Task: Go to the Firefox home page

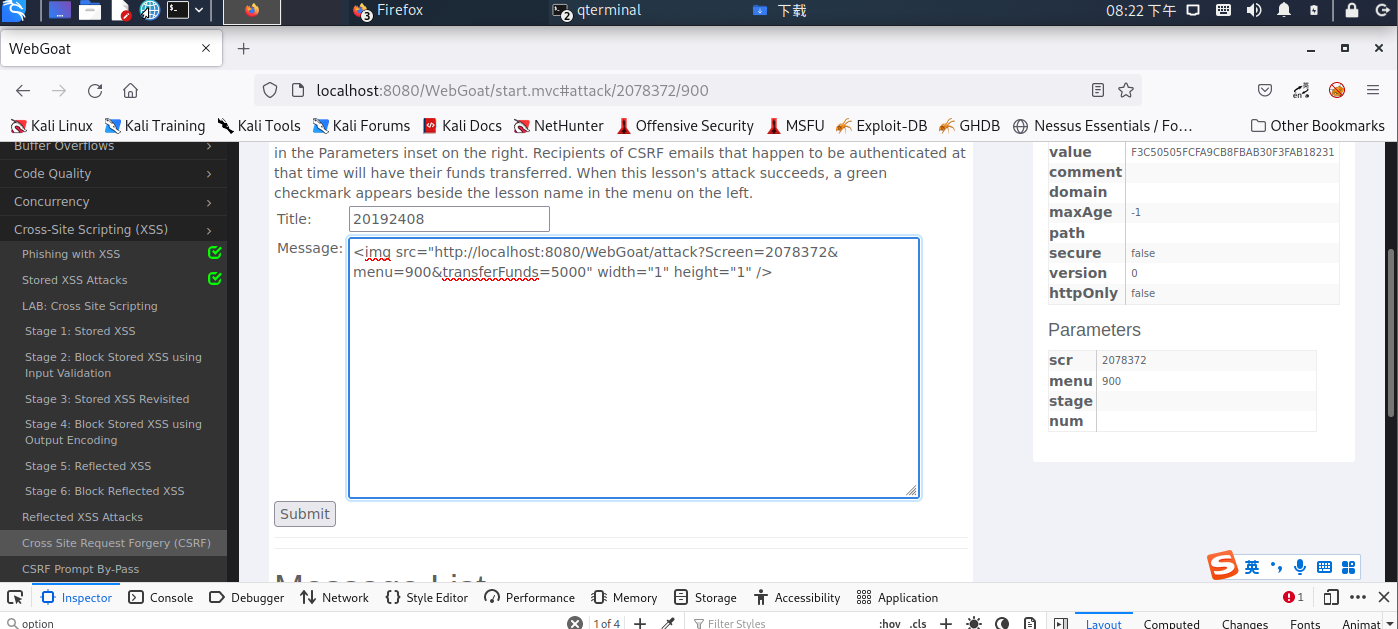Action: click(130, 90)
